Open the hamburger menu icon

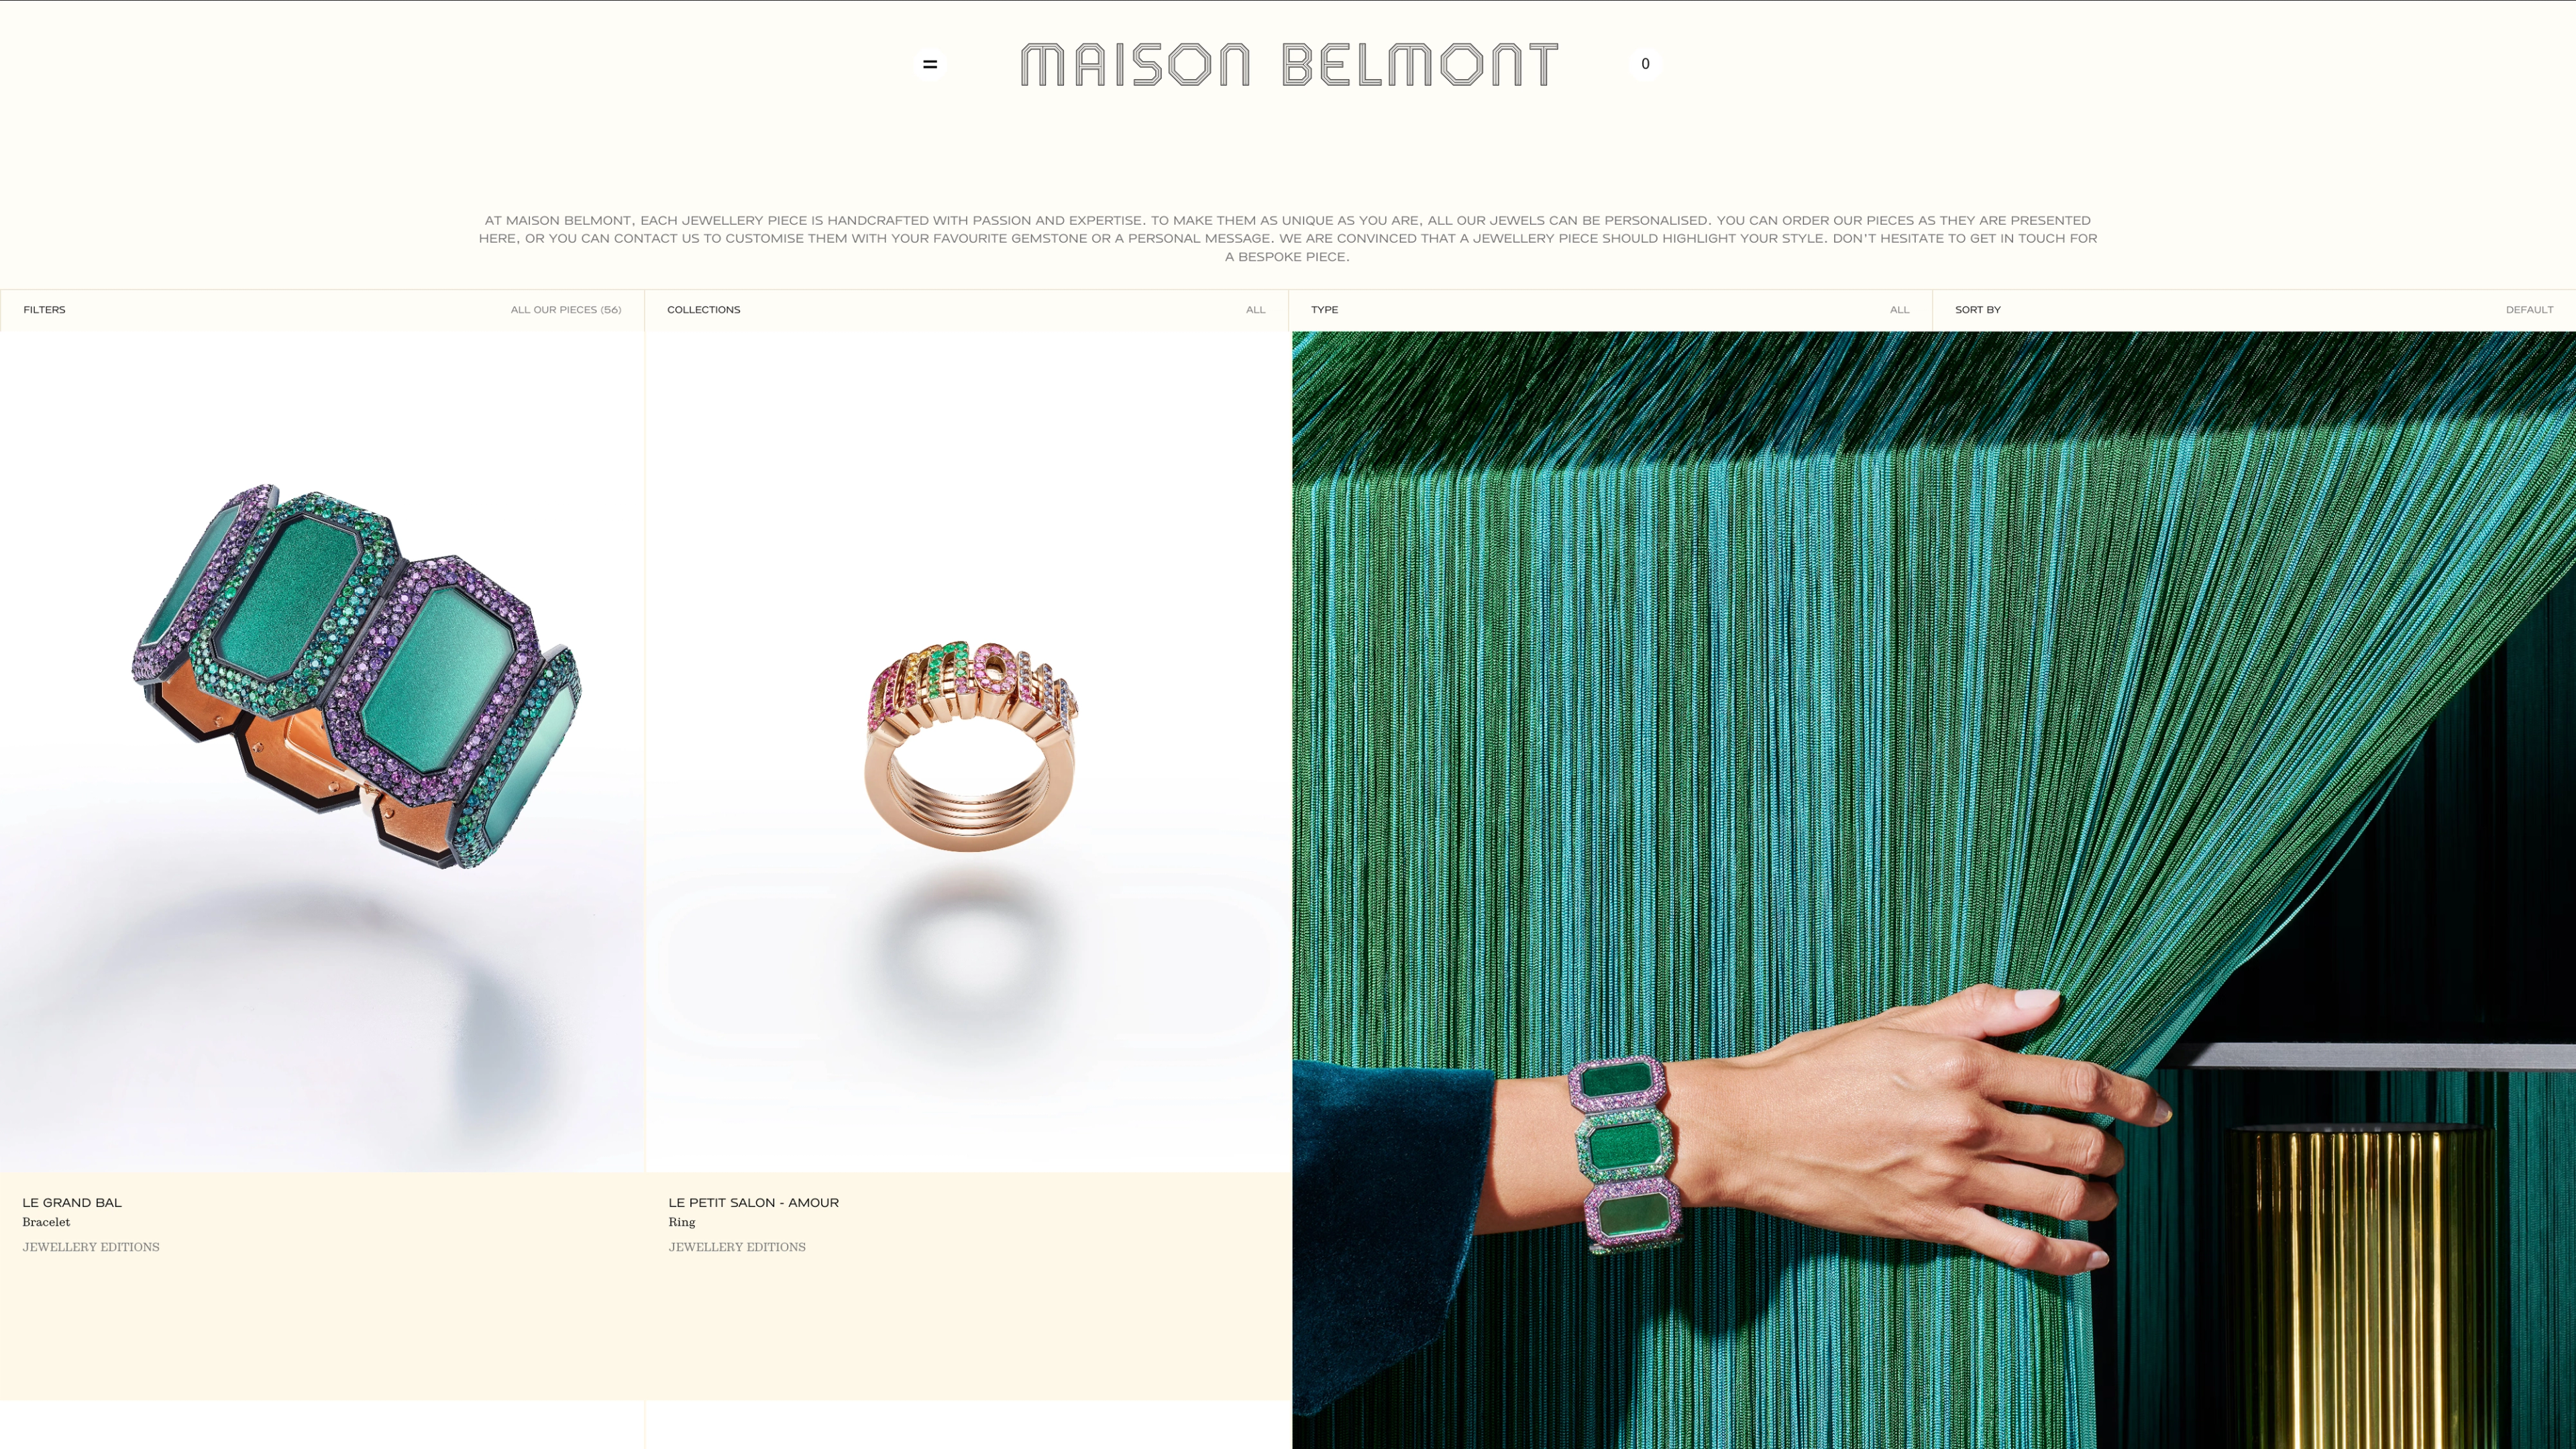[930, 64]
